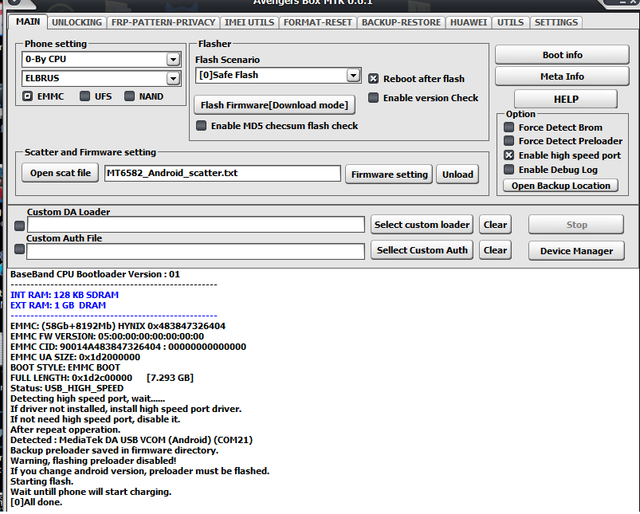This screenshot has width=640, height=514.
Task: Click log line 'Detected : MediaTek DA USB VCOM'
Action: 131,440
